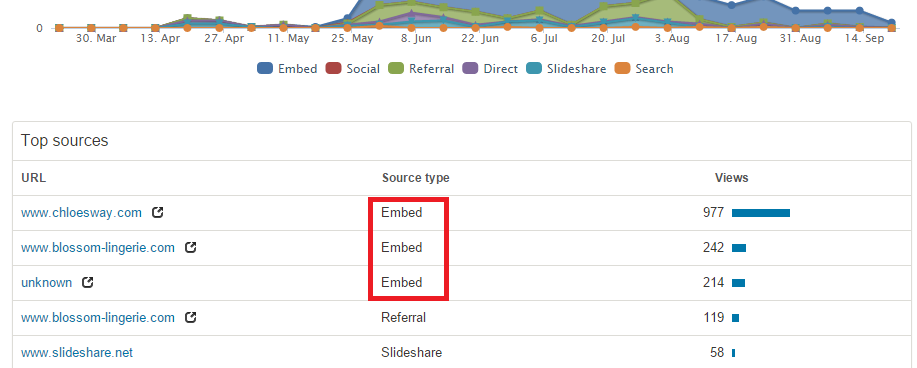The height and width of the screenshot is (368, 917).
Task: Hide the Slideshare series in the legend
Action: [566, 69]
